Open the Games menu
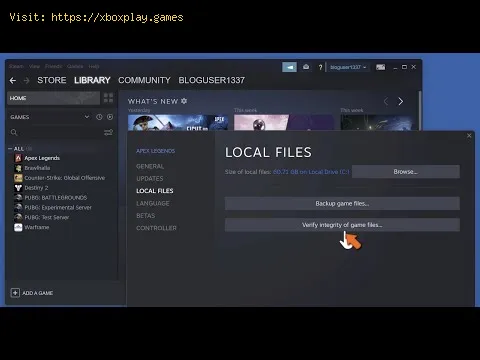The image size is (480, 360). point(75,66)
